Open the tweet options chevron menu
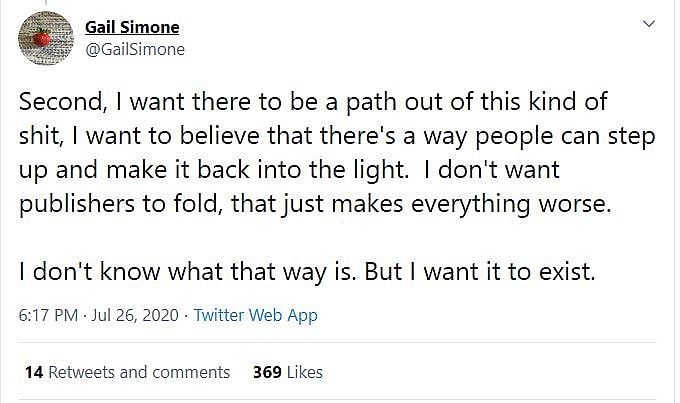The height and width of the screenshot is (403, 680). (x=648, y=24)
